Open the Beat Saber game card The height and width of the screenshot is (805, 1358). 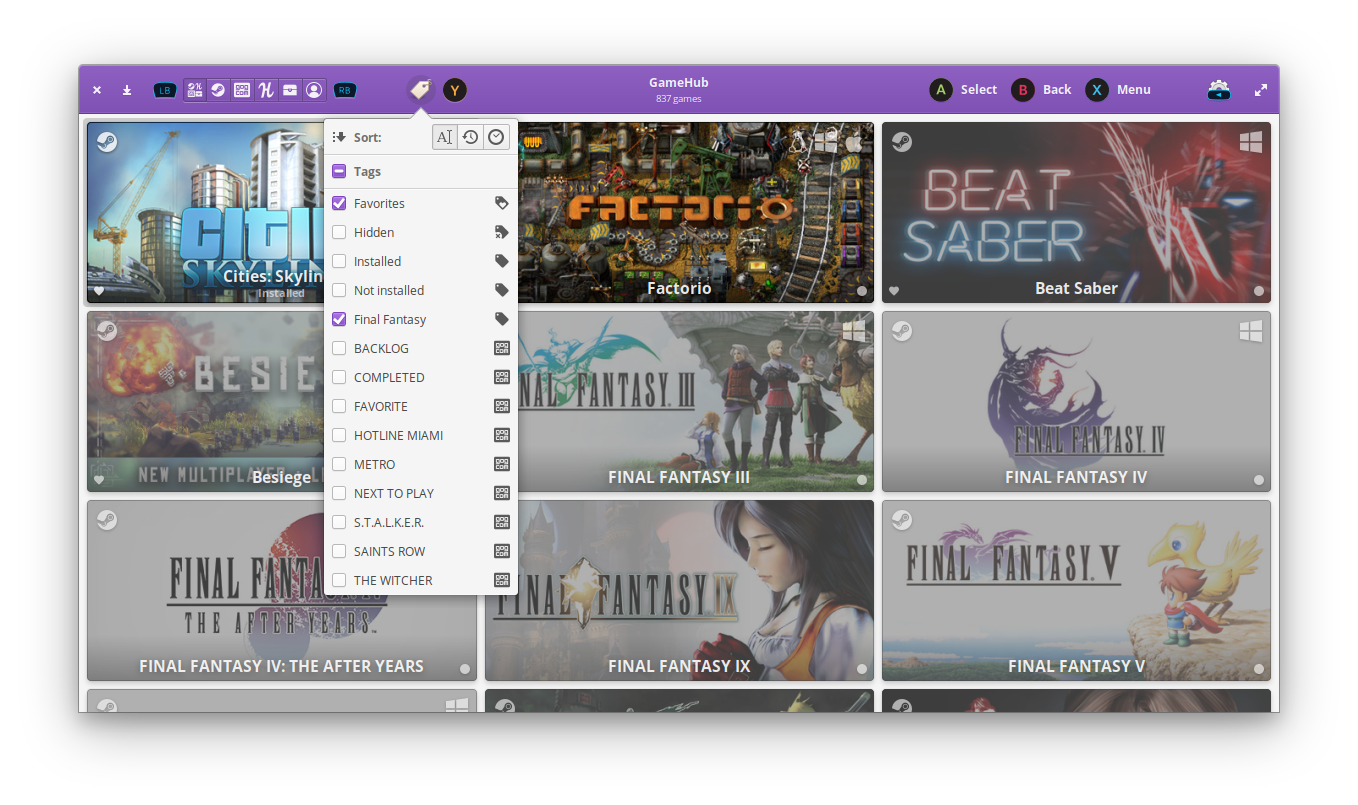point(1076,212)
